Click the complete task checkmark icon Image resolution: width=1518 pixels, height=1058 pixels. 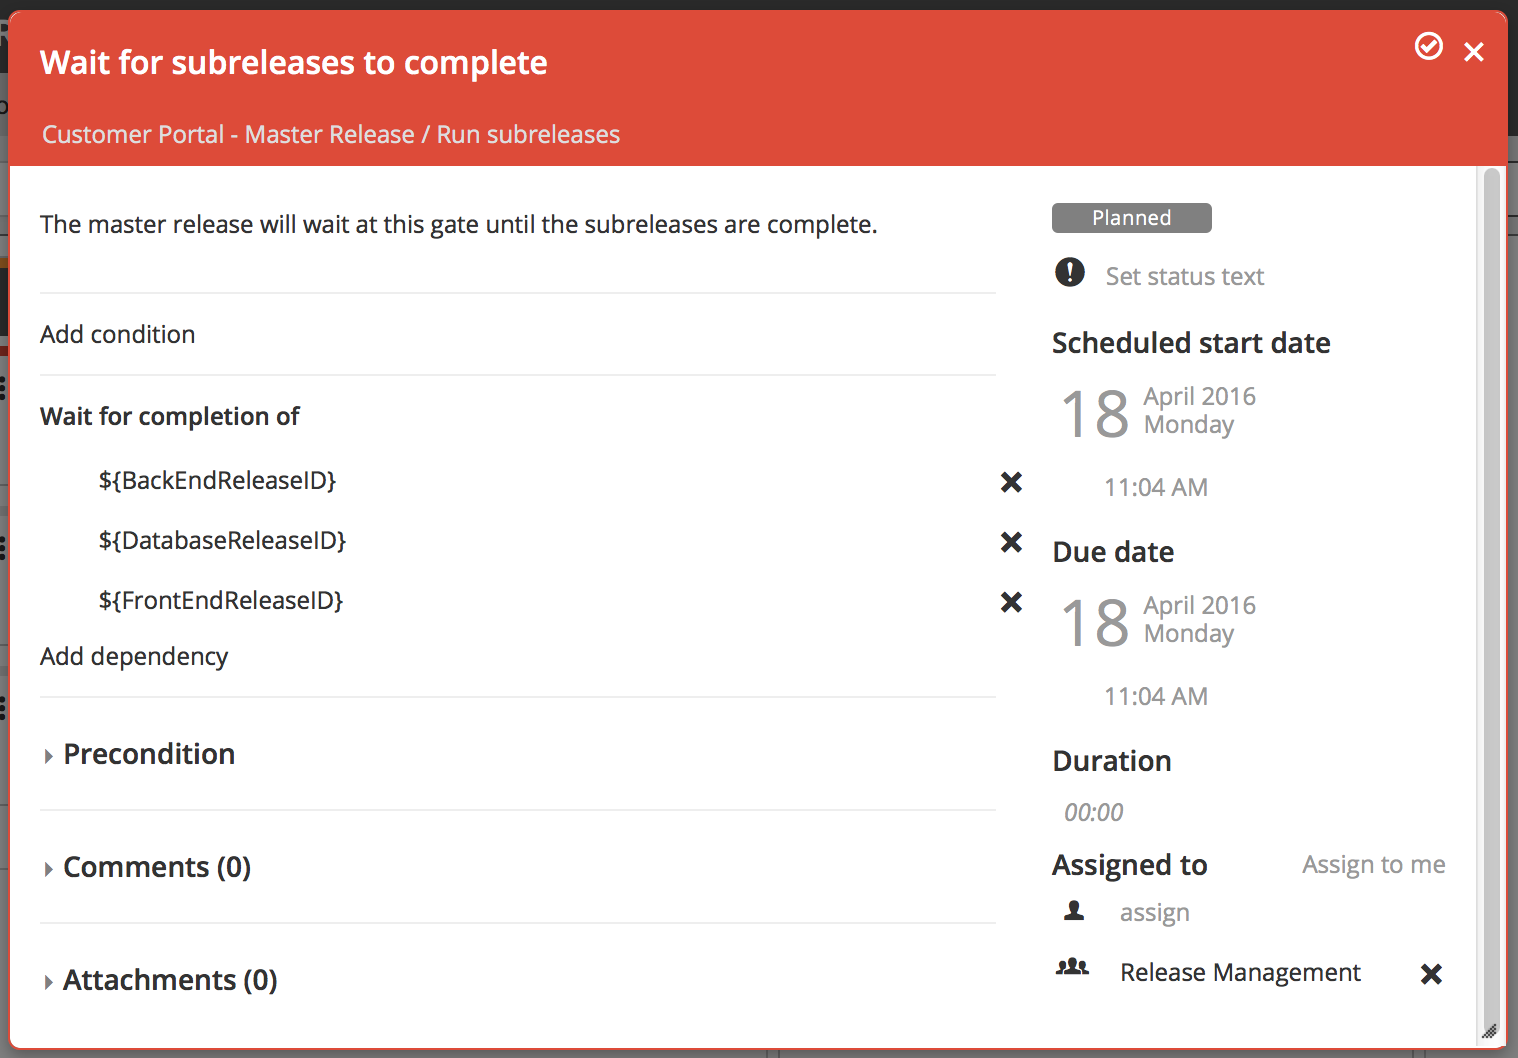click(x=1429, y=46)
